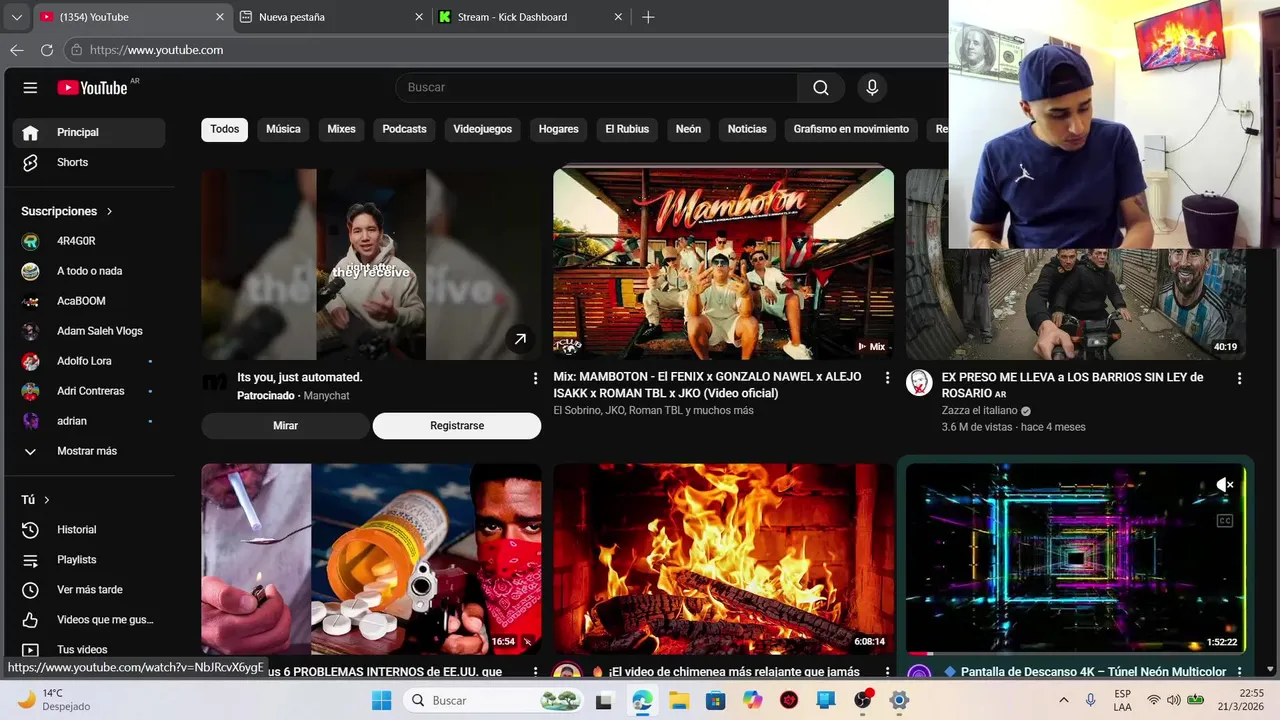1280x720 pixels.
Task: Open A todo o nada subscription
Action: click(89, 271)
